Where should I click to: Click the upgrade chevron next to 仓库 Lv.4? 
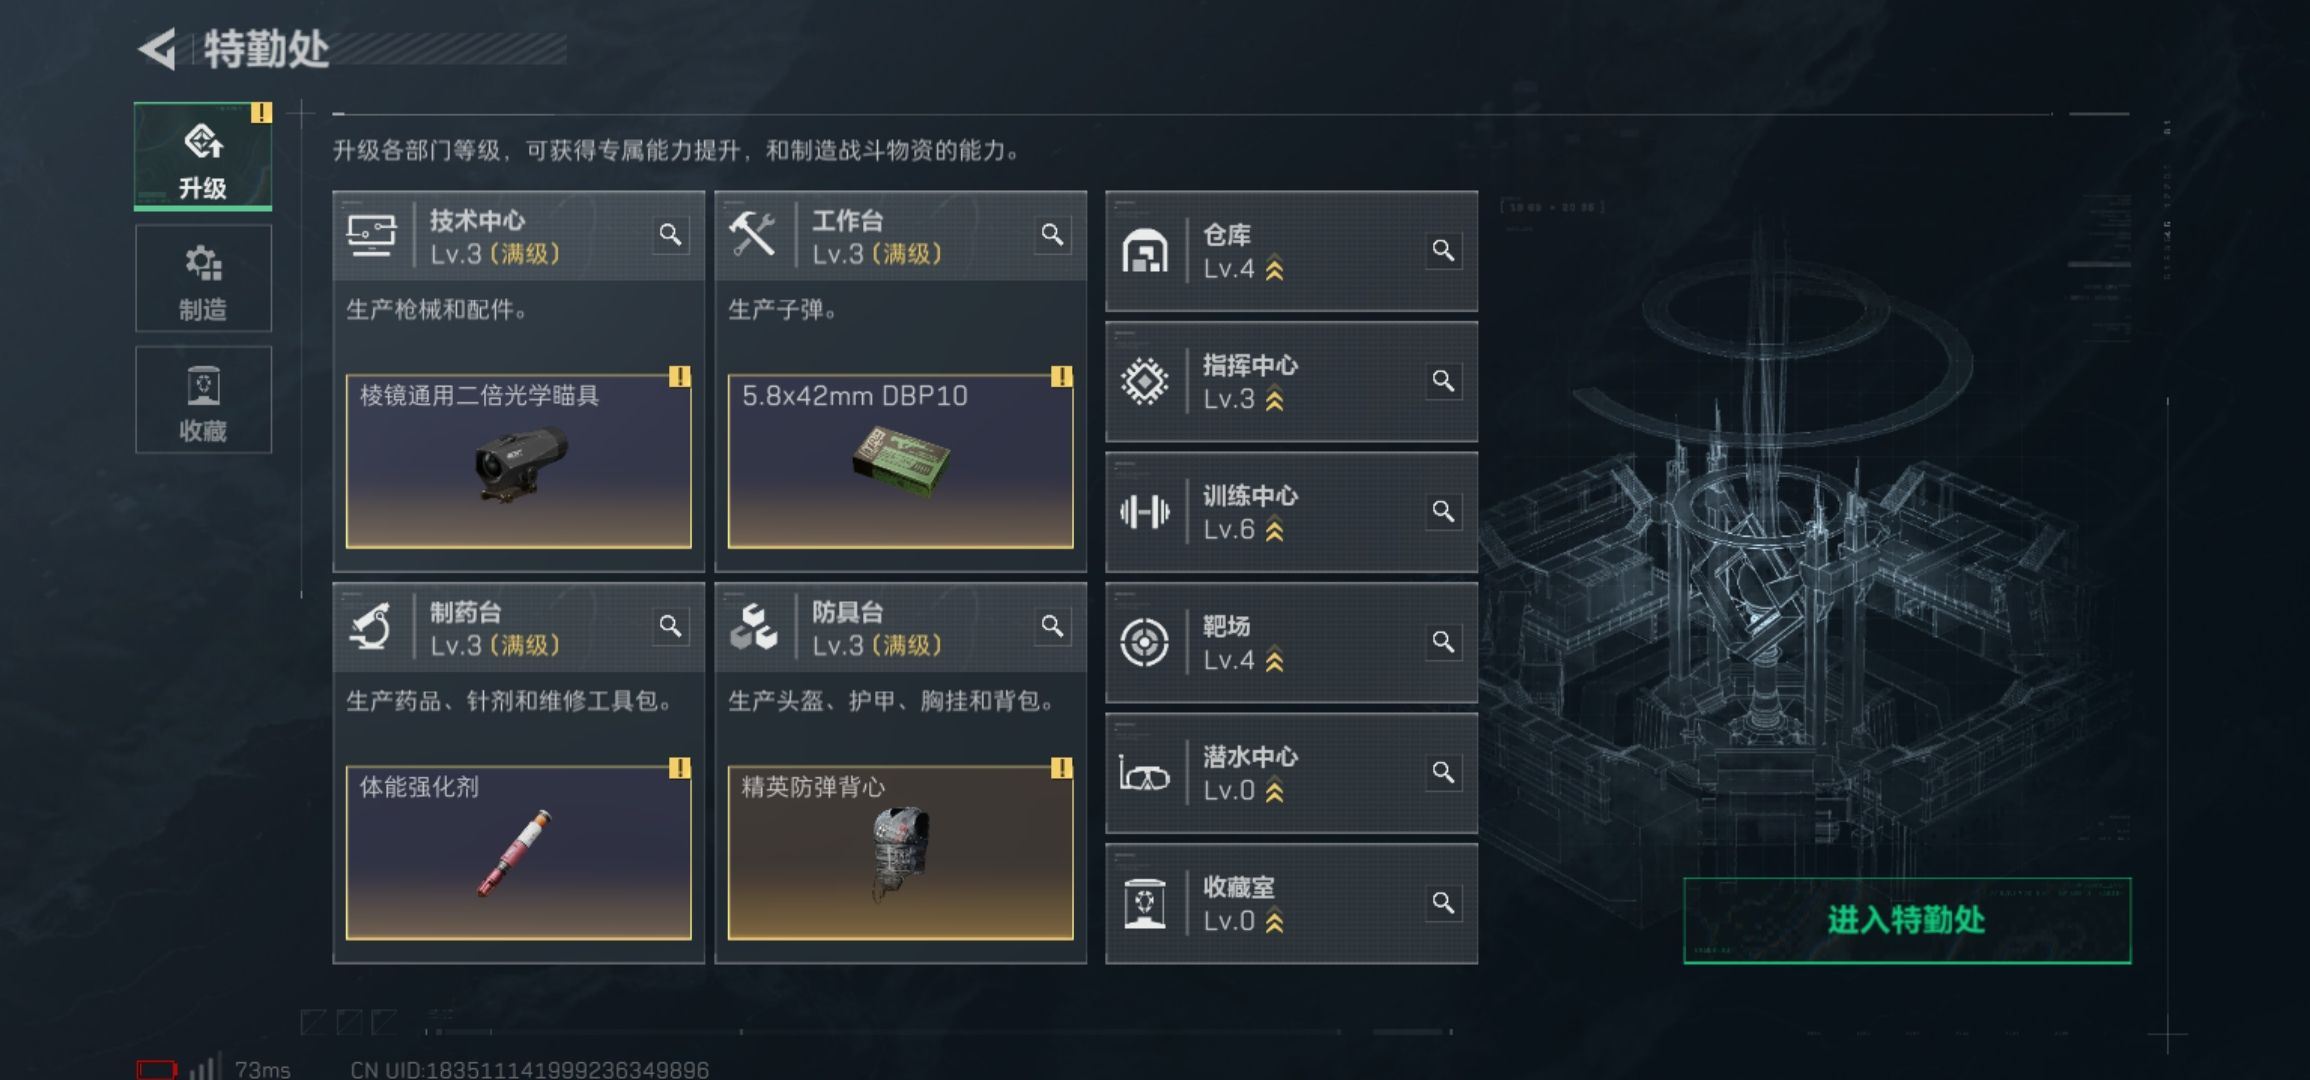click(x=1274, y=270)
